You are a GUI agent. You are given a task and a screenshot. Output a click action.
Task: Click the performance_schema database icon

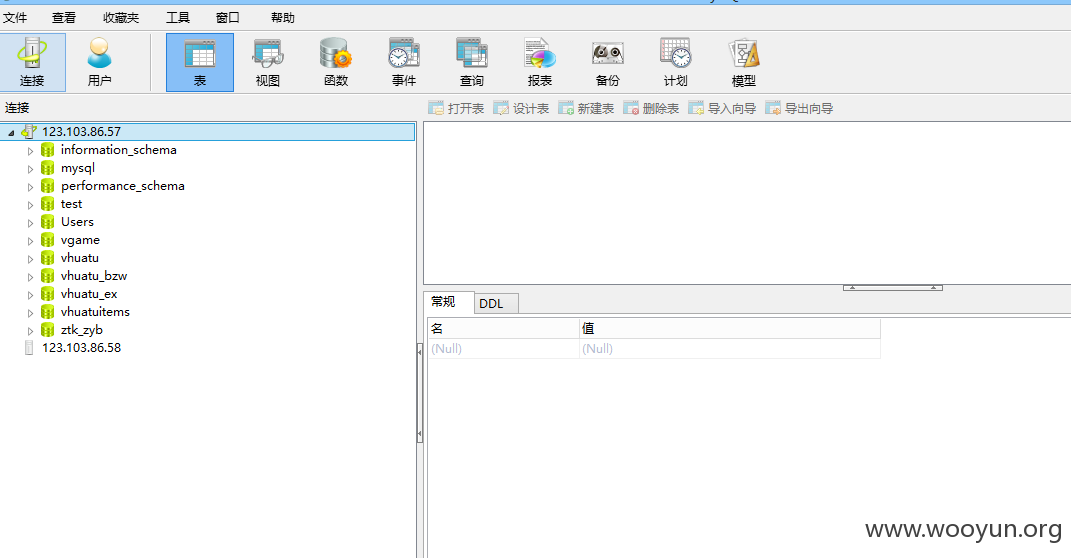click(47, 186)
